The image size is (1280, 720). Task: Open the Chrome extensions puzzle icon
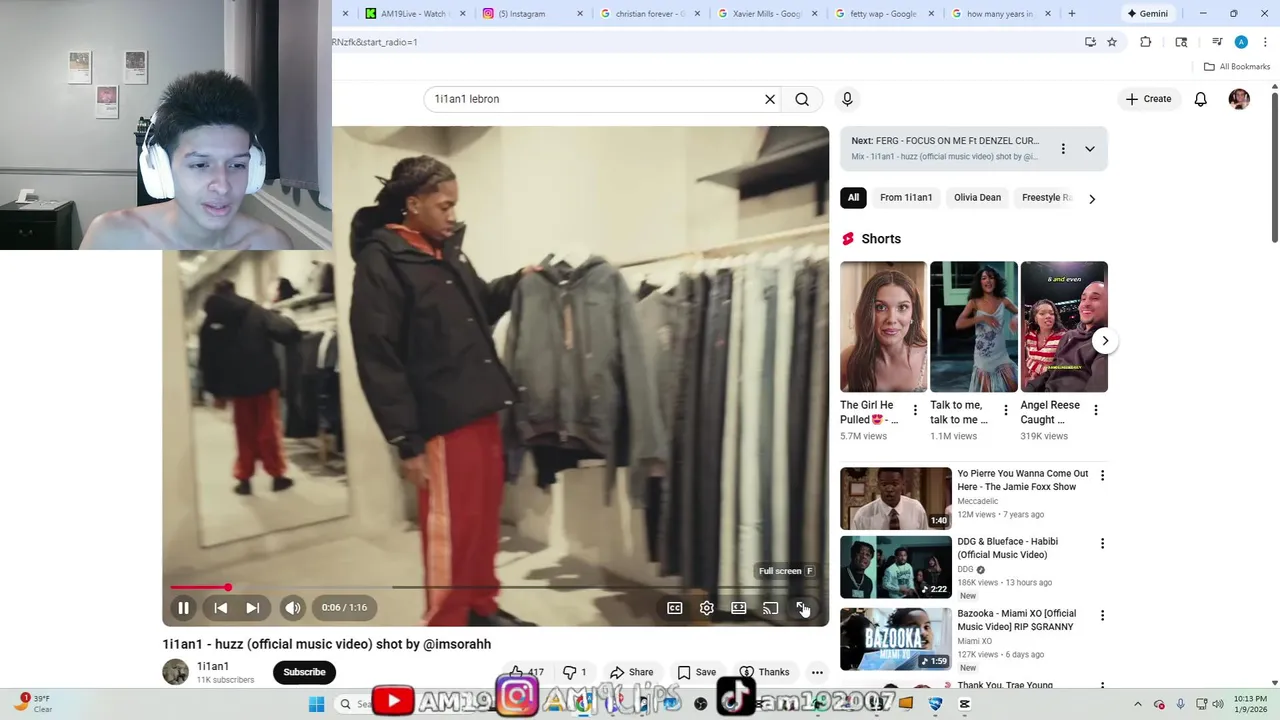[1146, 42]
